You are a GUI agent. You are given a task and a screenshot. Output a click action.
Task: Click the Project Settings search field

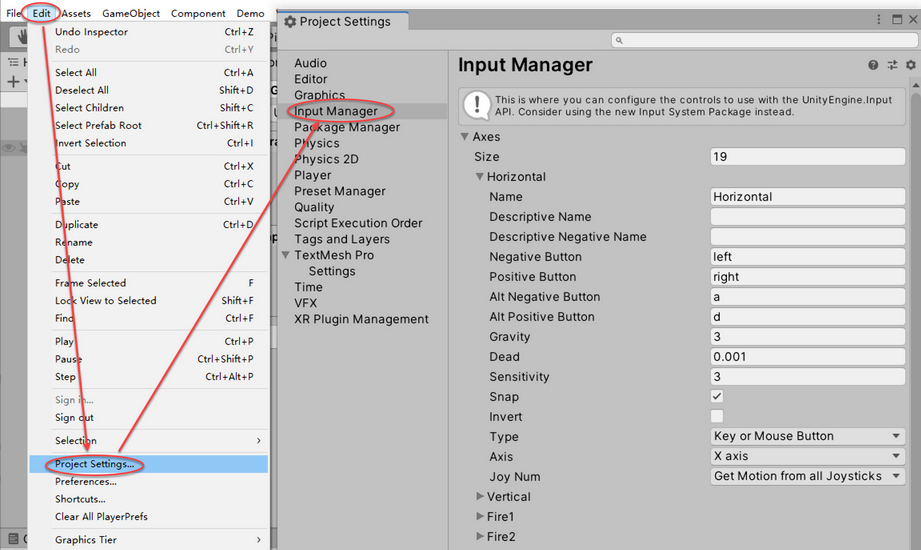coord(764,40)
